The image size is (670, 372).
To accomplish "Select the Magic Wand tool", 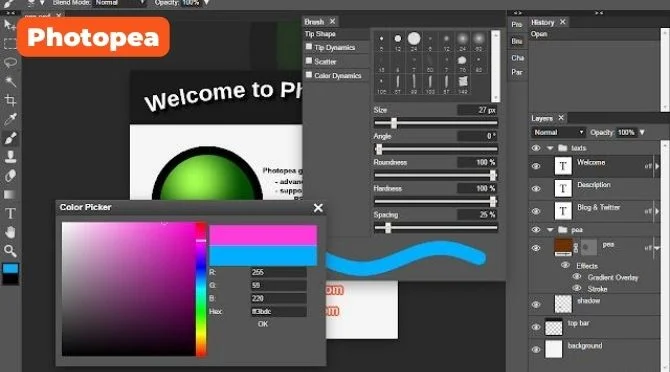I will coord(10,81).
